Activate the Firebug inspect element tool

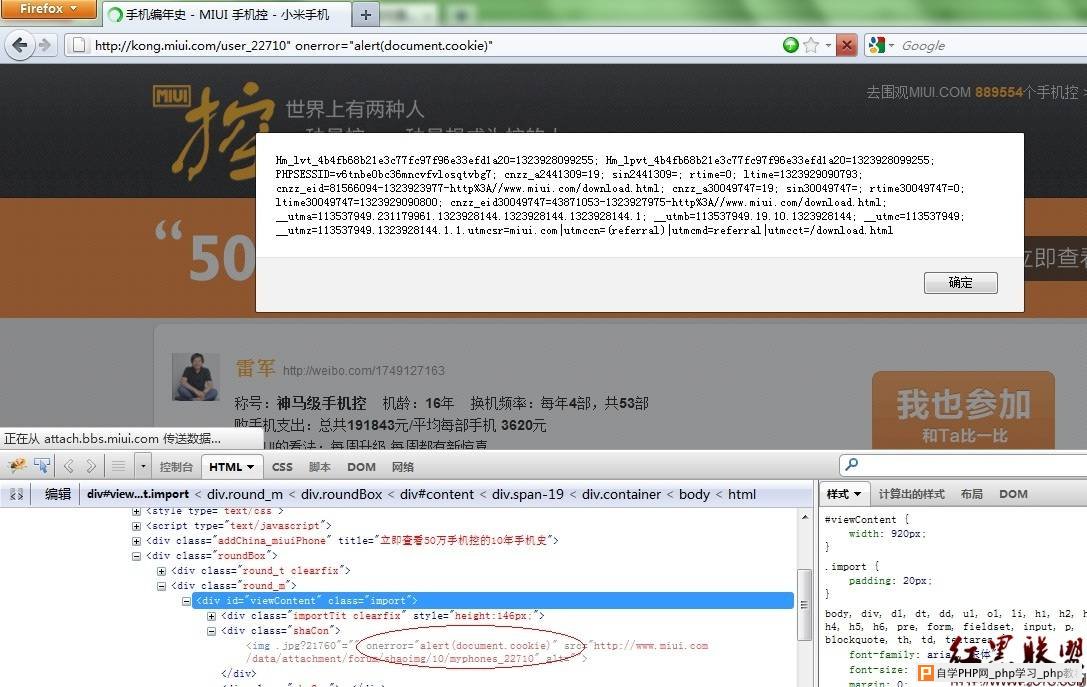point(43,466)
